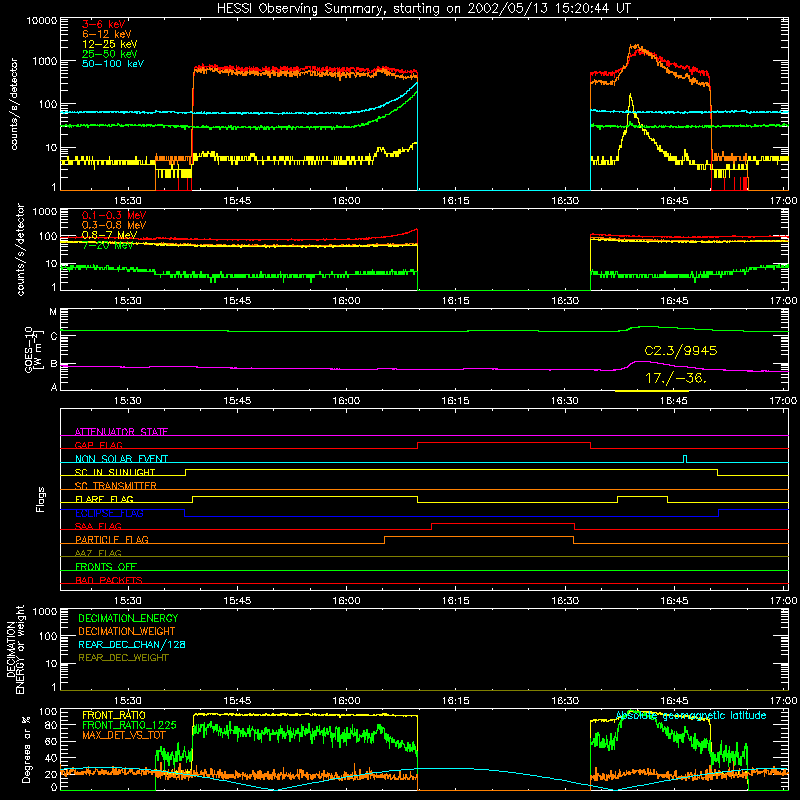Select the ATTENUATOR_STATE flag label
This screenshot has width=800, height=800.
[x=121, y=432]
